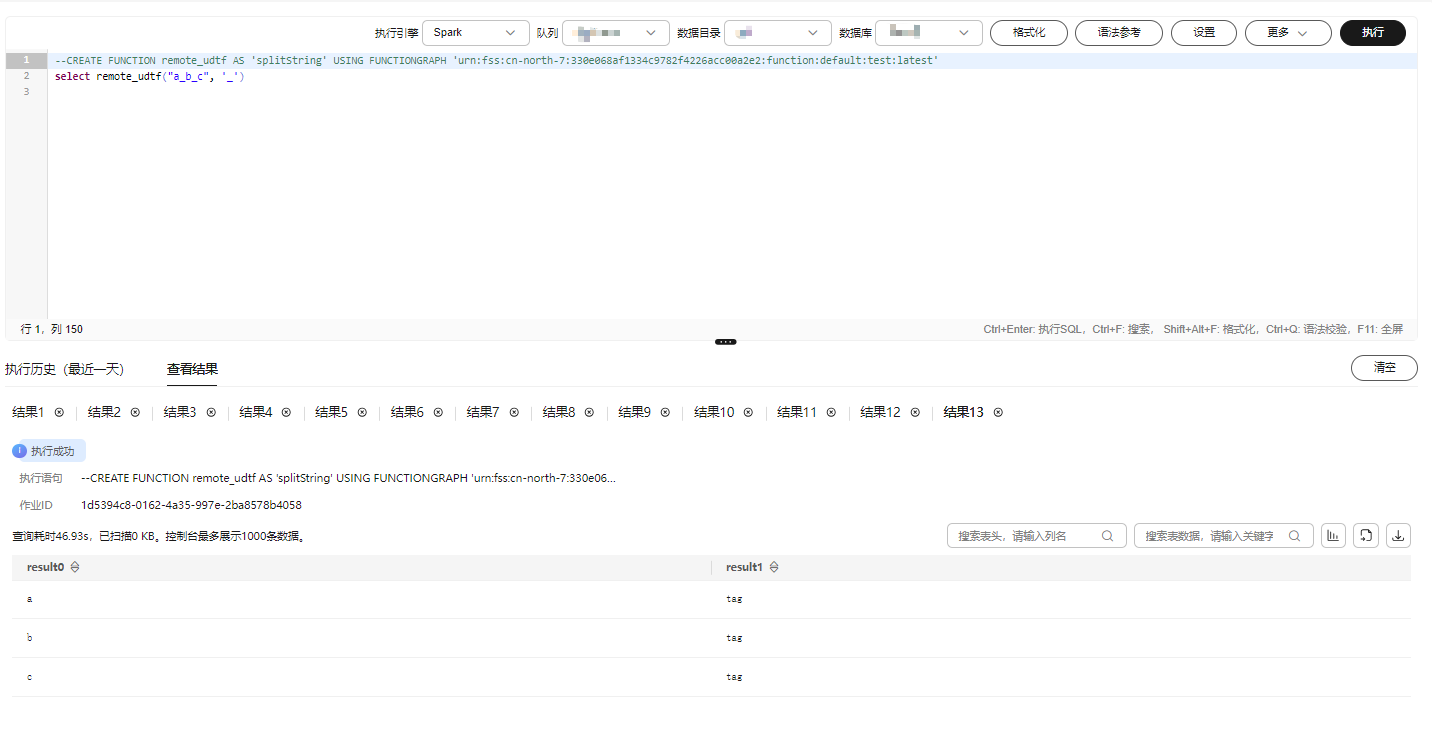Screen dimensions: 1432x730
Task: Select the 结果12 result tab
Action: pos(880,412)
